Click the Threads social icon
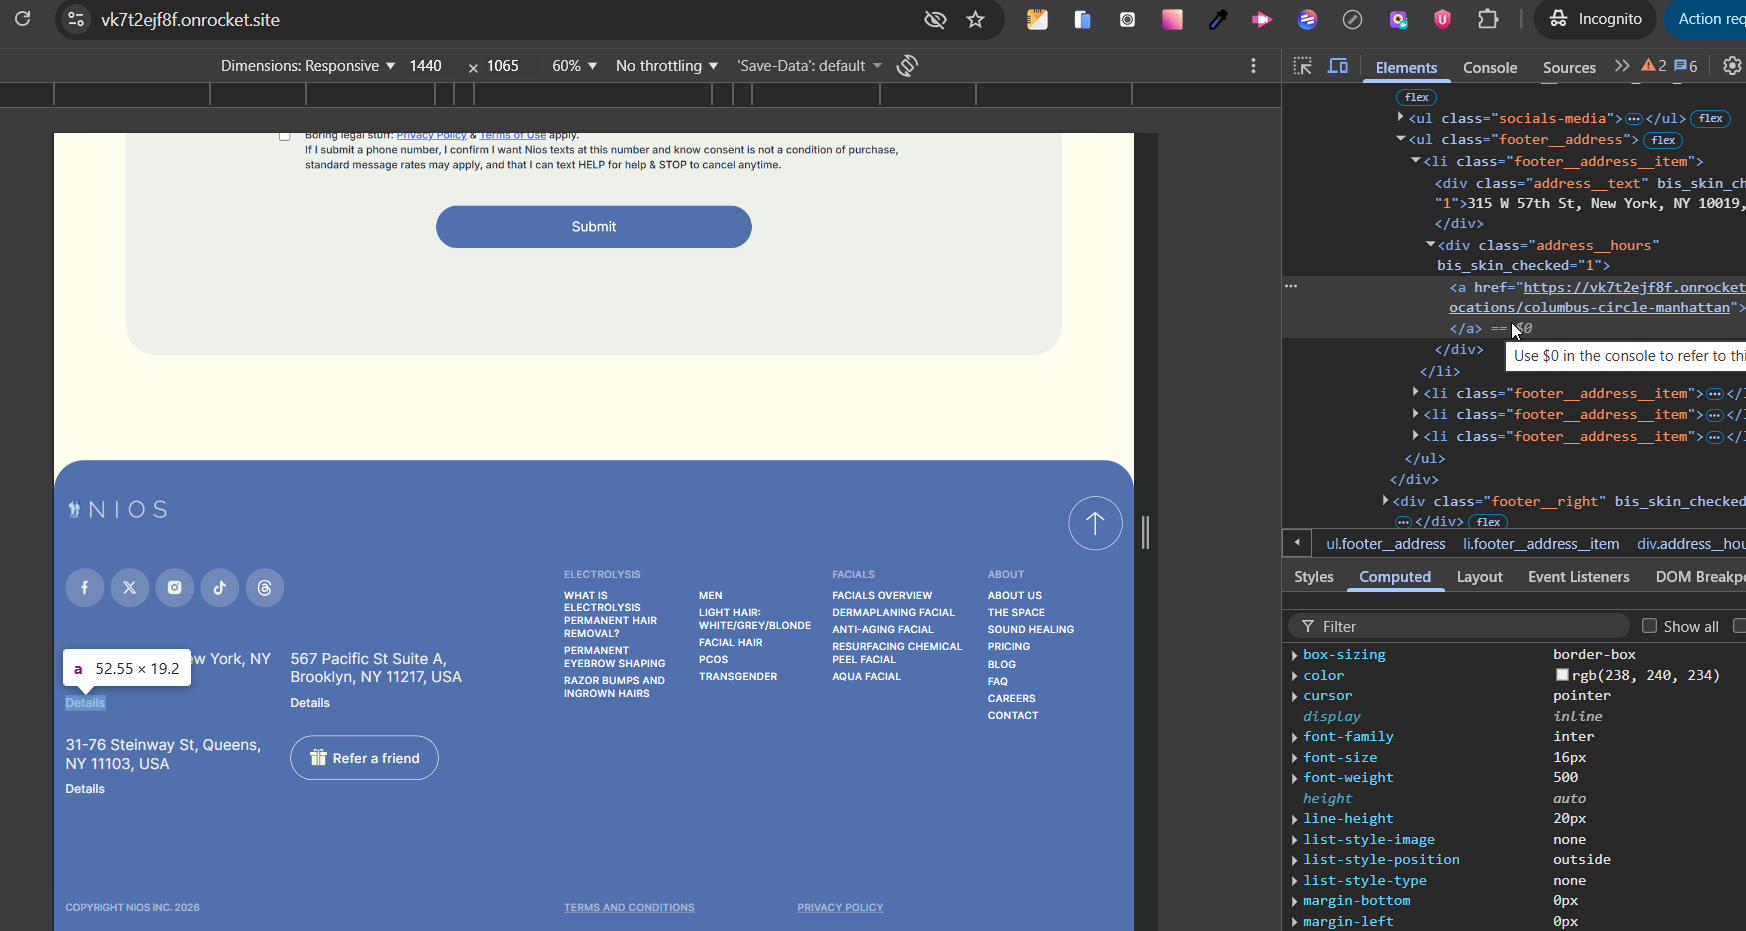The image size is (1746, 931). (265, 588)
